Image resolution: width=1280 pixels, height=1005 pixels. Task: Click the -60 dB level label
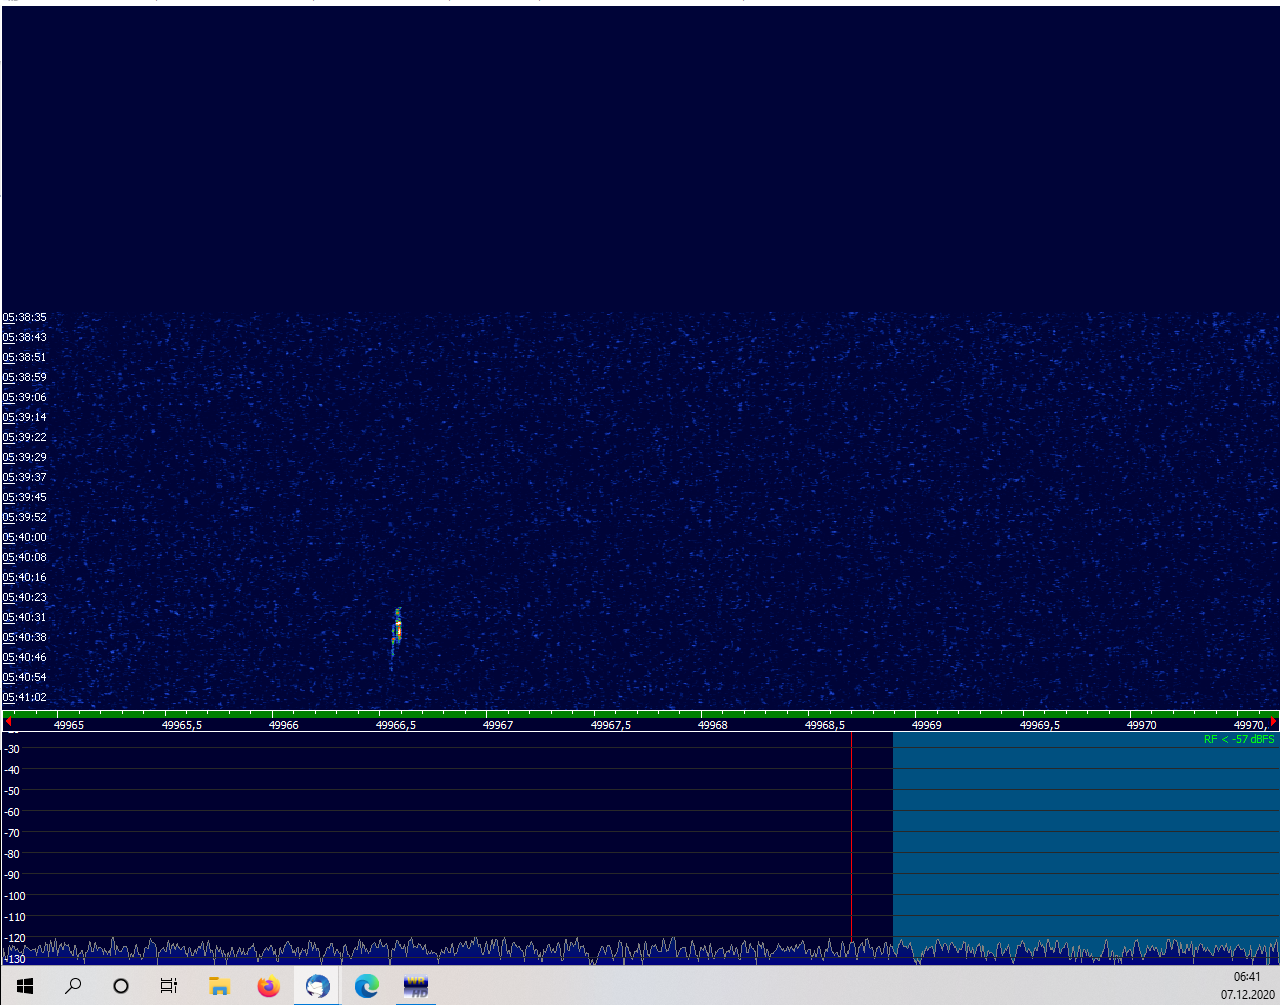pos(12,812)
